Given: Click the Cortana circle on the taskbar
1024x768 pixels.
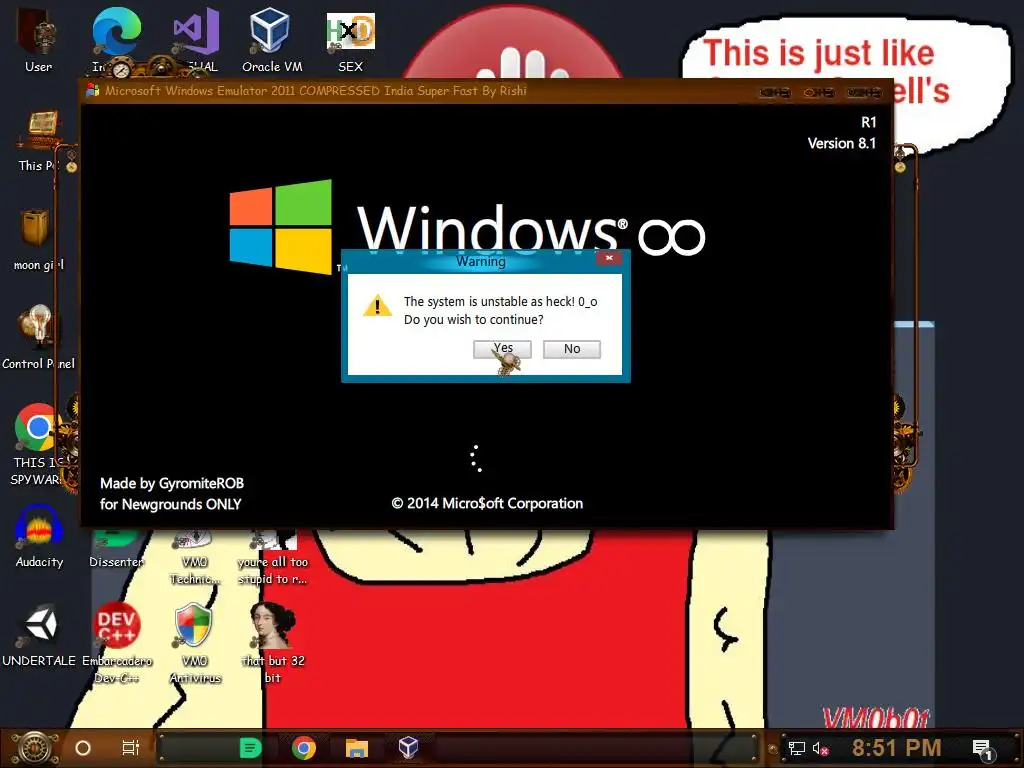Looking at the screenshot, I should click(83, 748).
